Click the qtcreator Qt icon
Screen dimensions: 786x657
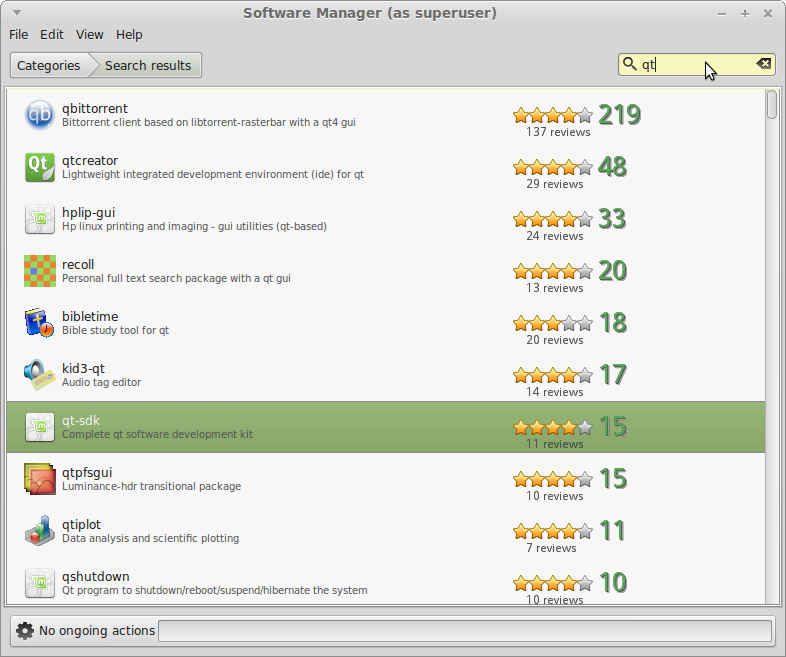[40, 167]
